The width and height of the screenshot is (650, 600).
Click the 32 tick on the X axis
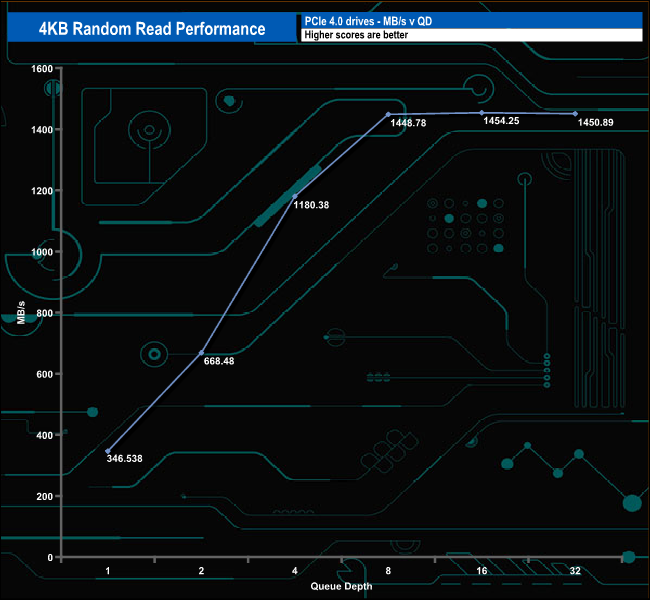point(575,571)
